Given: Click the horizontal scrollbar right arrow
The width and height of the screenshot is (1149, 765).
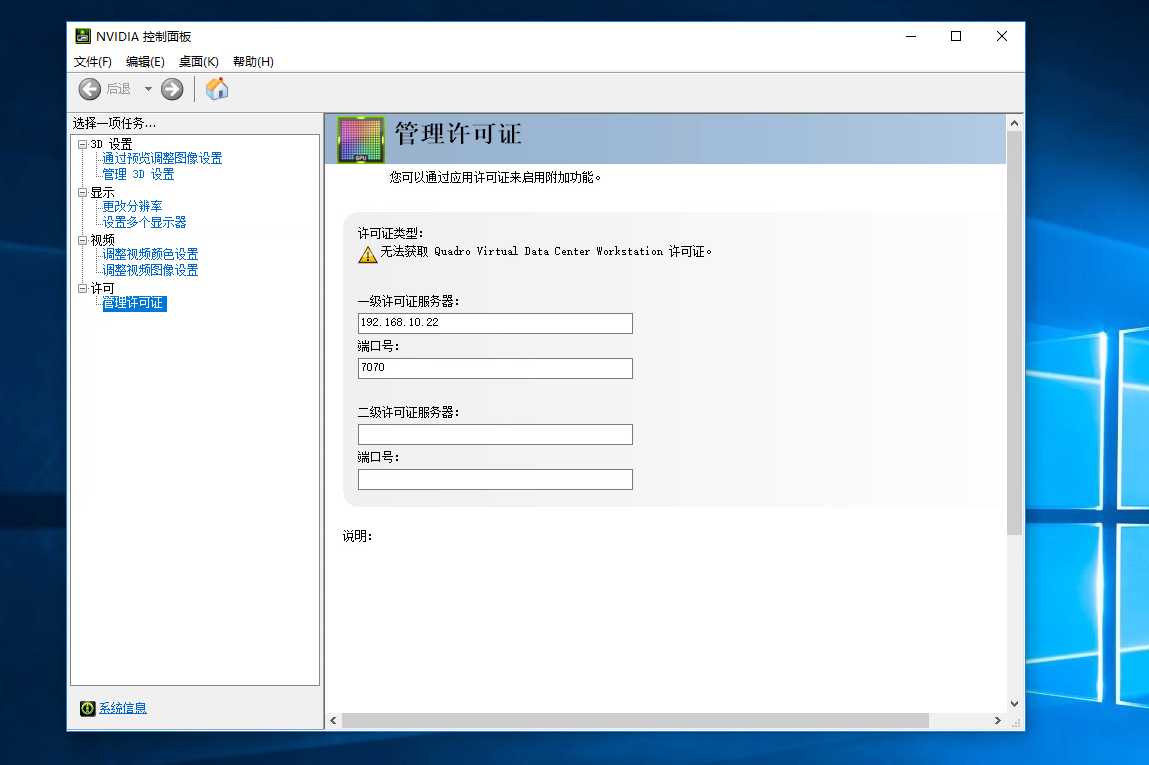Looking at the screenshot, I should tap(997, 720).
